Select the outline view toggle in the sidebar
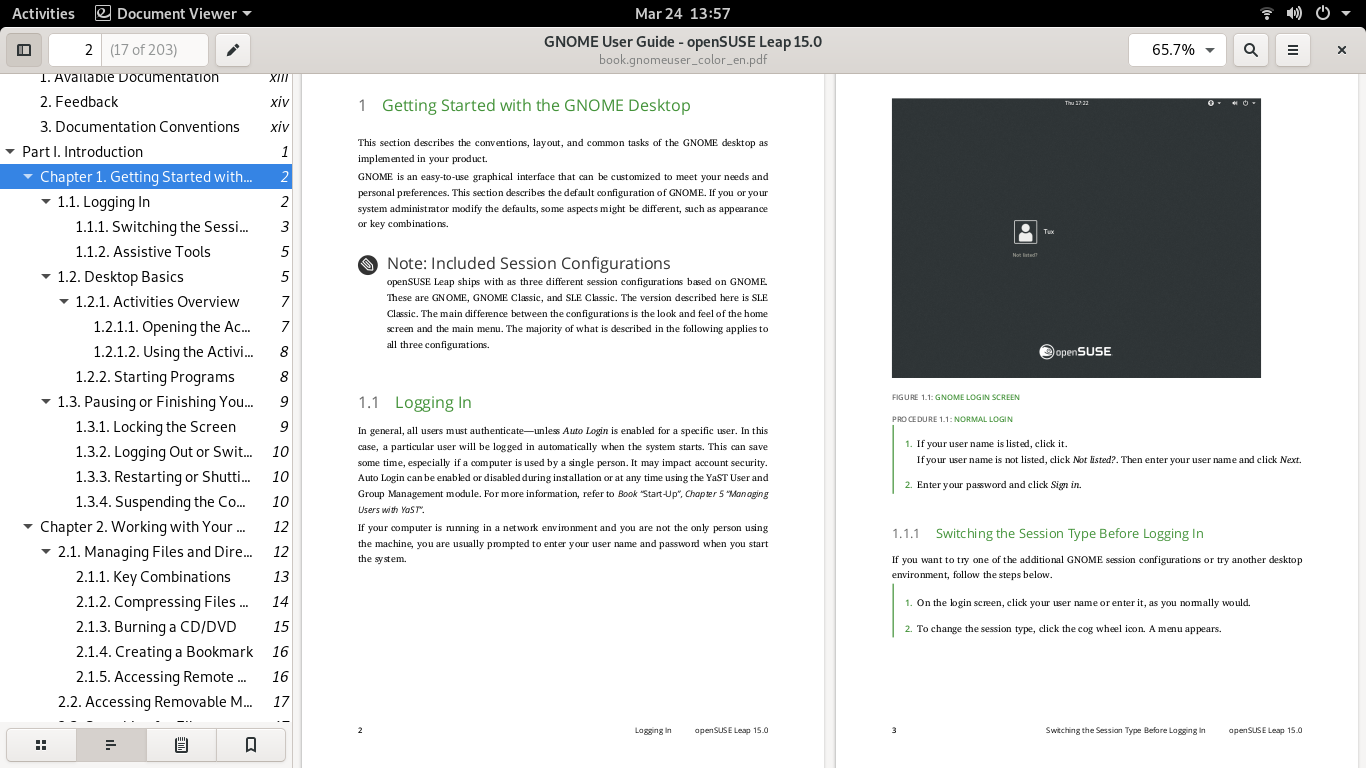The image size is (1366, 768). 110,744
